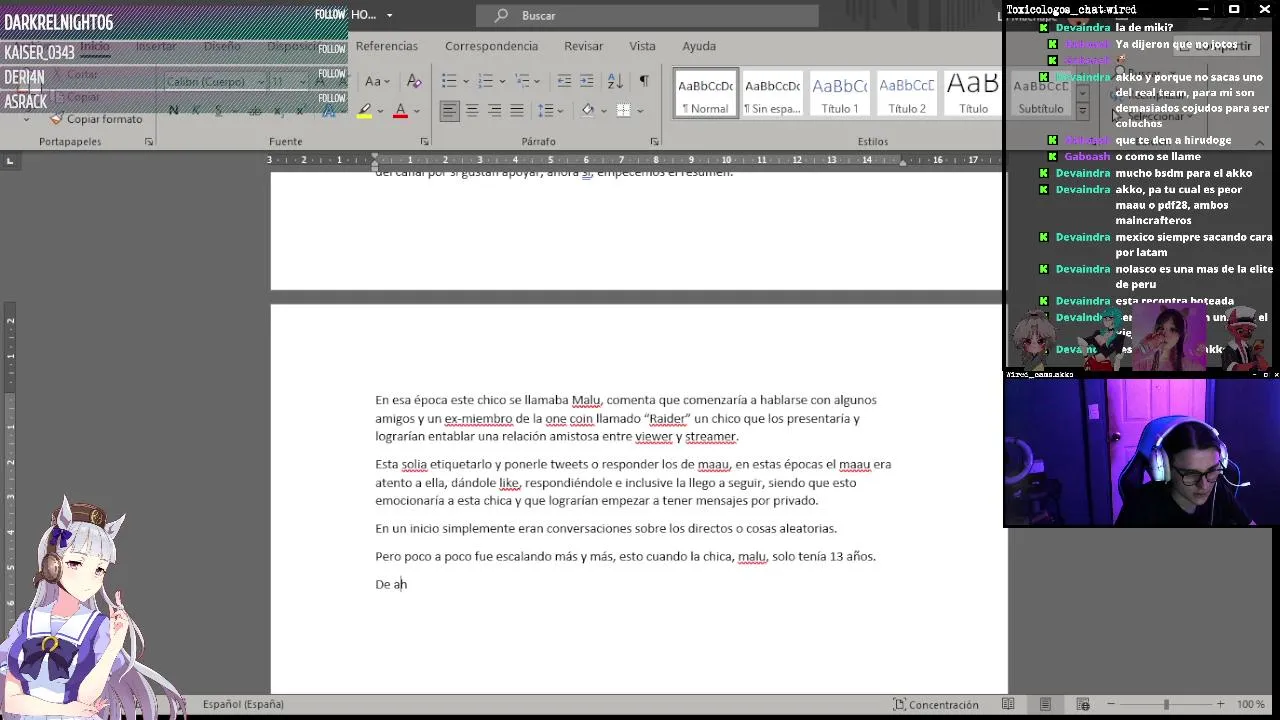Apply red font color

click(x=400, y=110)
